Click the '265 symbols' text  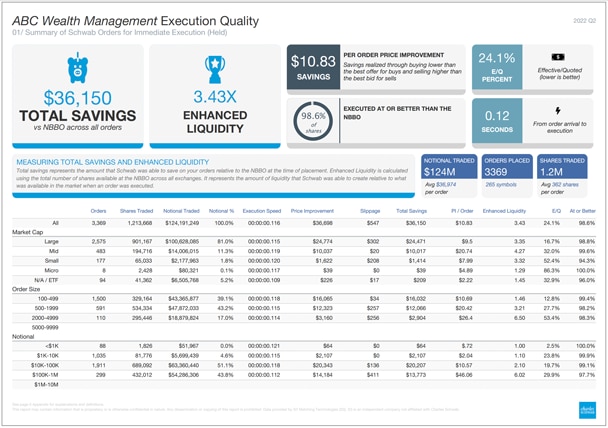coord(501,185)
